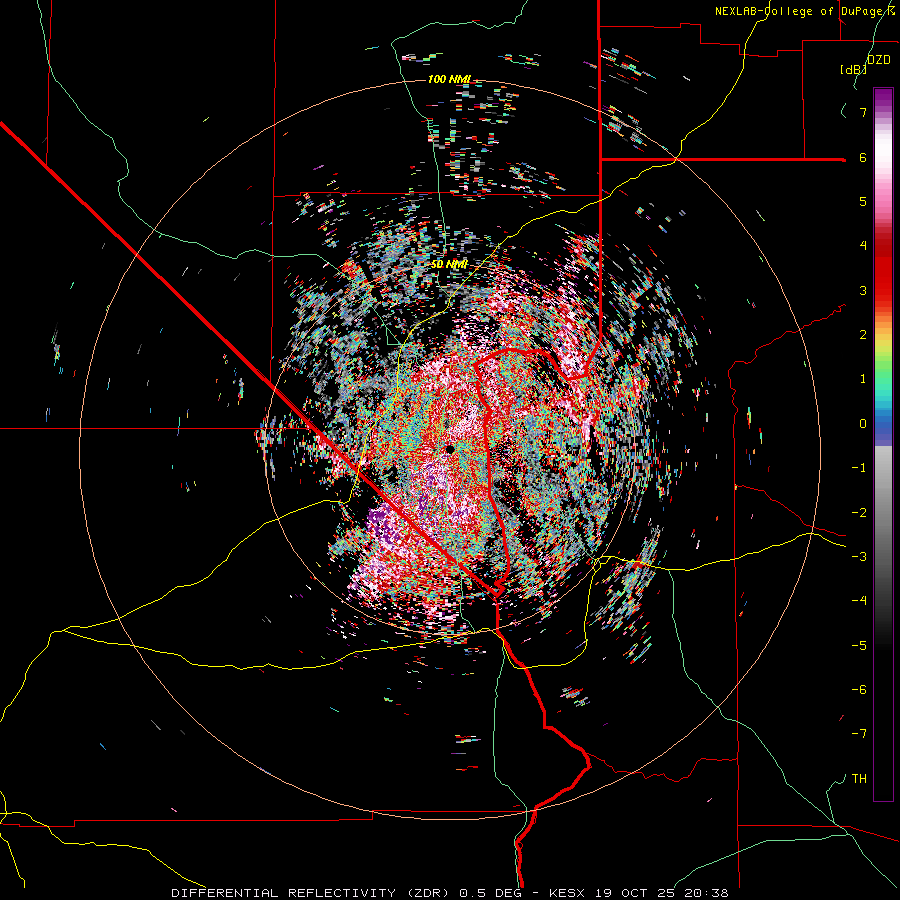Image resolution: width=900 pixels, height=900 pixels.
Task: Click the 3 value on color scale
Action: coord(863,290)
